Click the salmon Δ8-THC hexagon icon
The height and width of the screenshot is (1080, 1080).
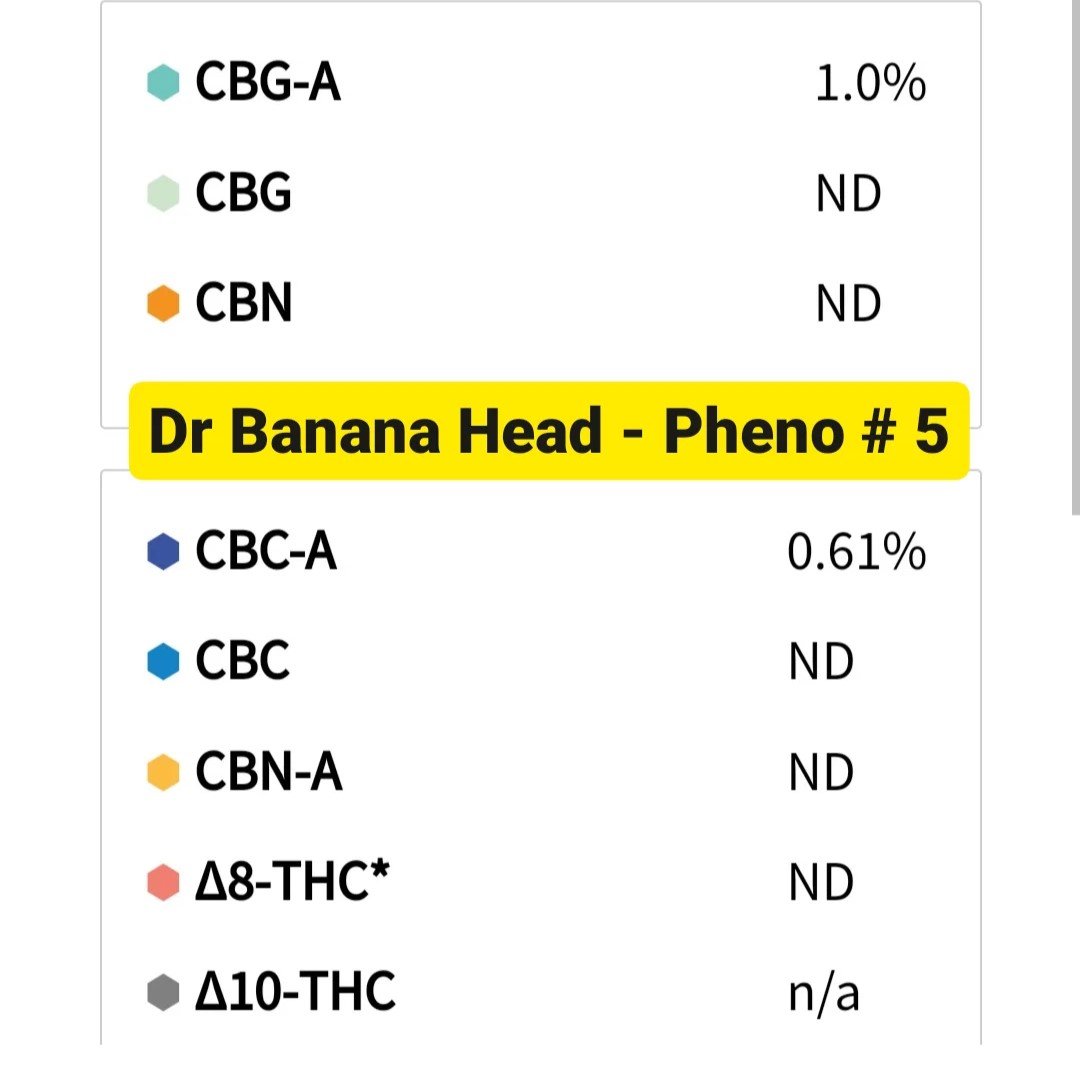click(163, 883)
